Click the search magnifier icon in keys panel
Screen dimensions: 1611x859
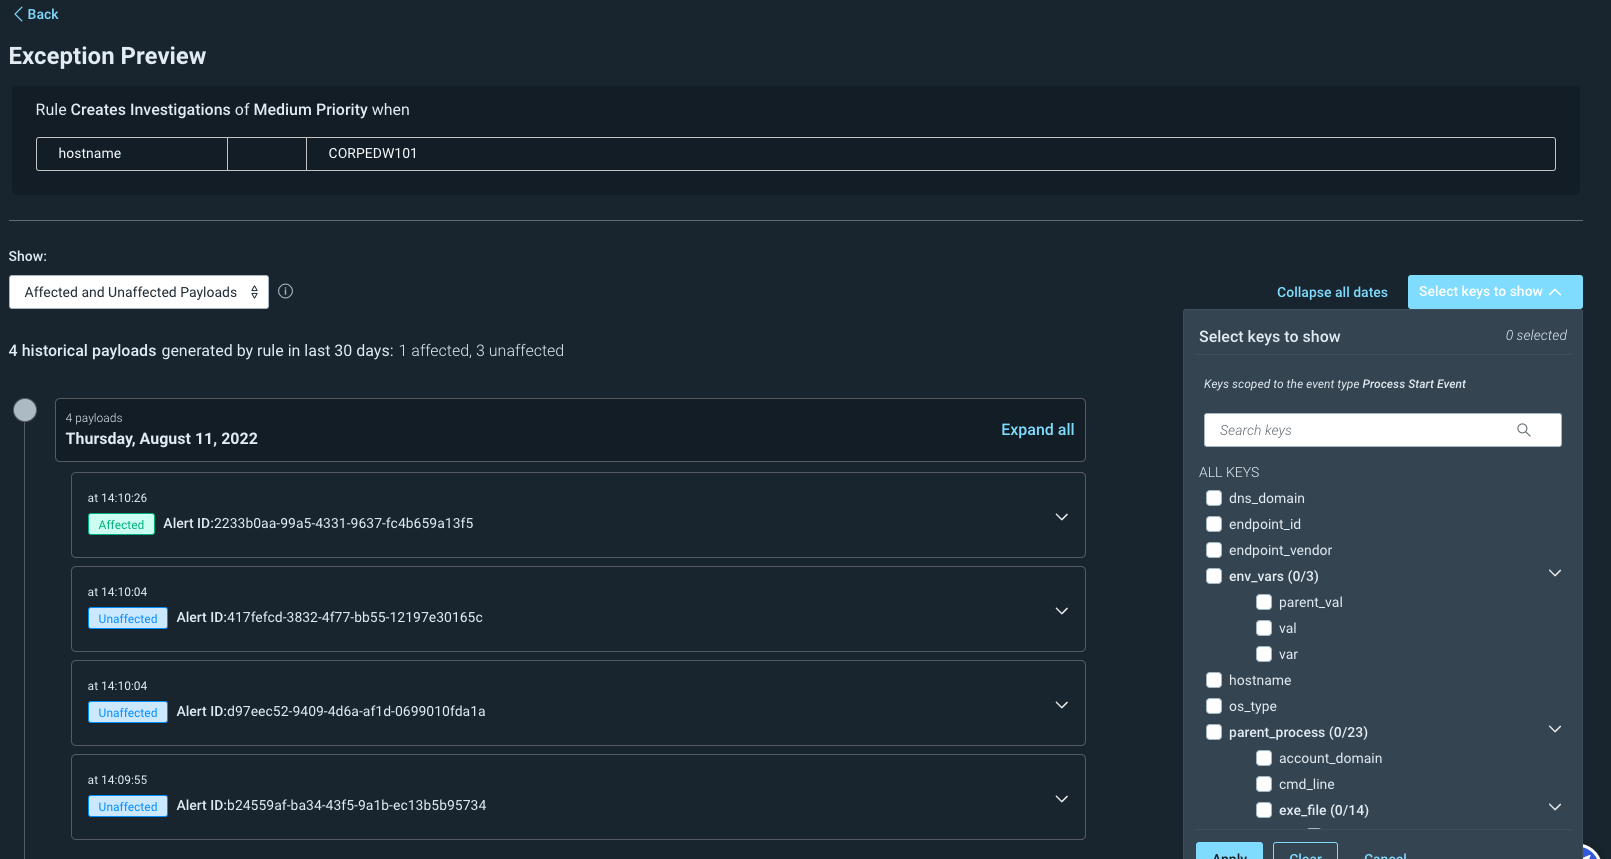(1523, 430)
